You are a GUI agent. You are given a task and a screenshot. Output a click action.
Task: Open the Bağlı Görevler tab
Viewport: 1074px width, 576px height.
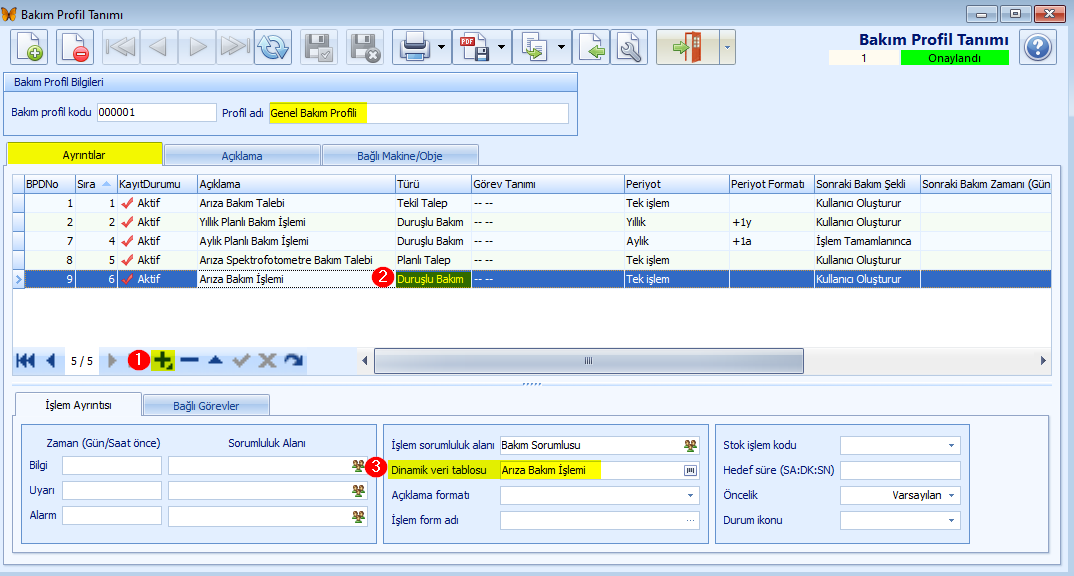206,405
